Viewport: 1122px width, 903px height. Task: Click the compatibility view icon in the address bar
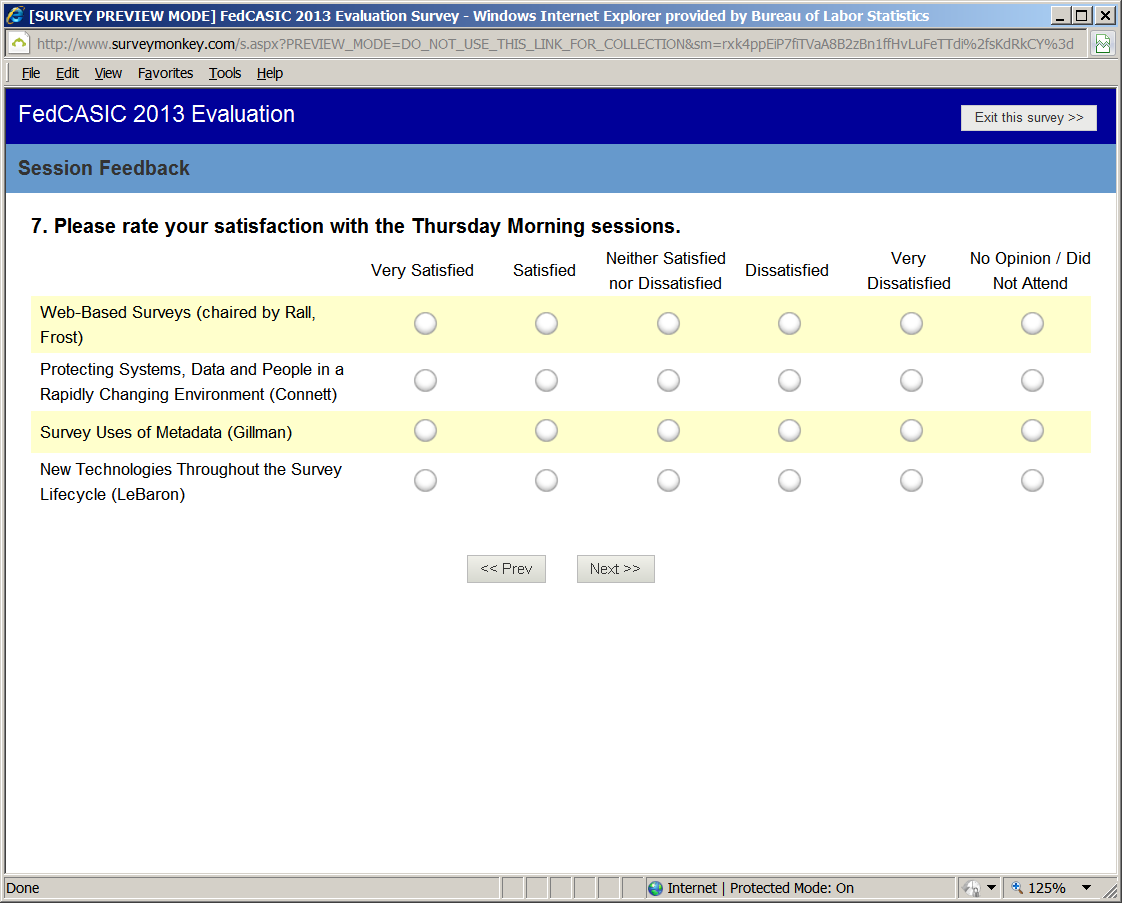click(x=1103, y=44)
